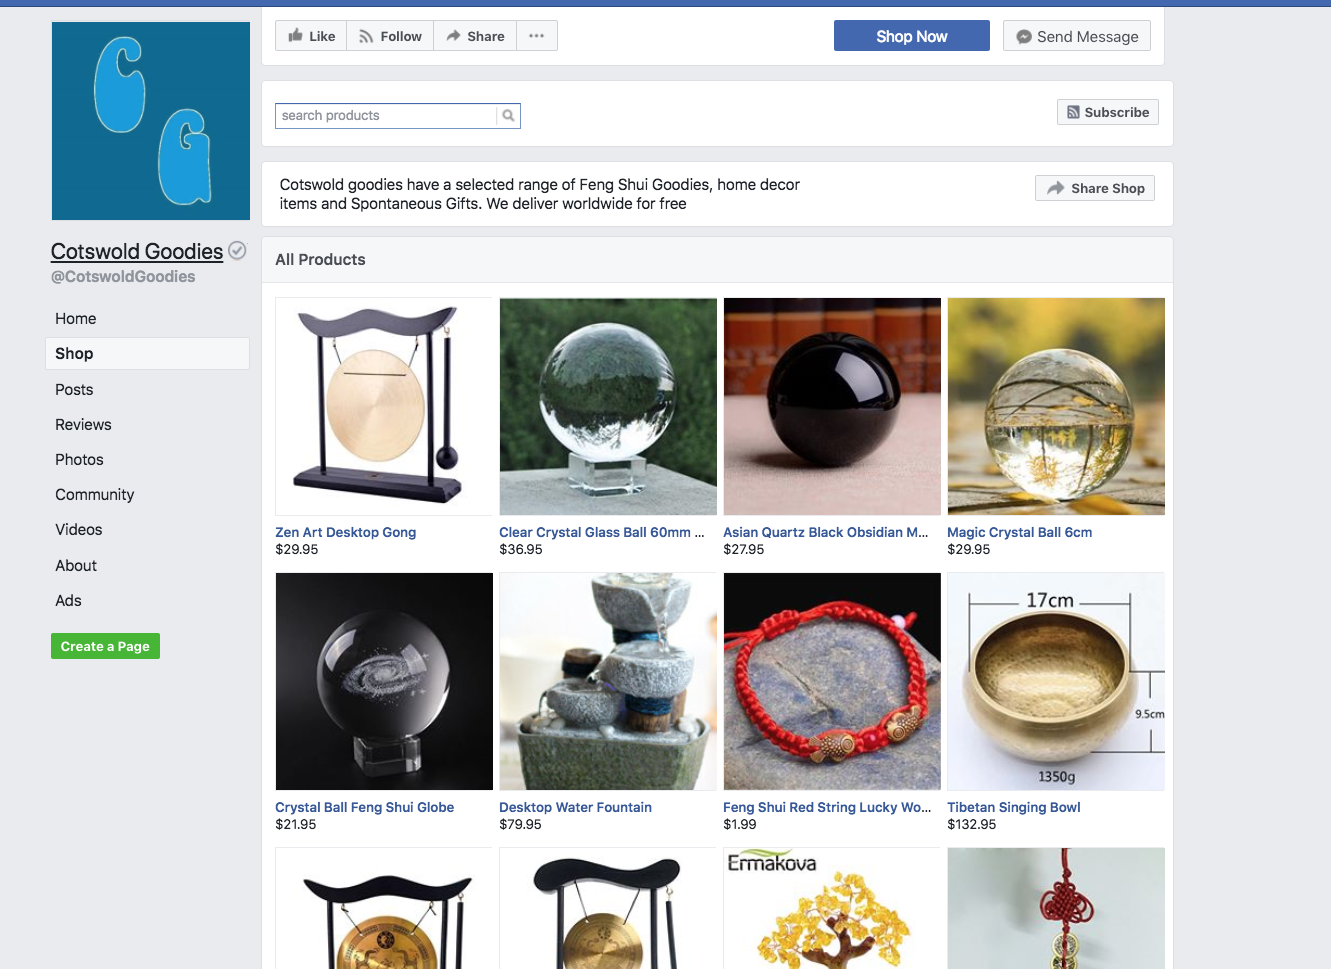Open sharing options via the Share control
Image resolution: width=1331 pixels, height=969 pixels.
point(474,35)
